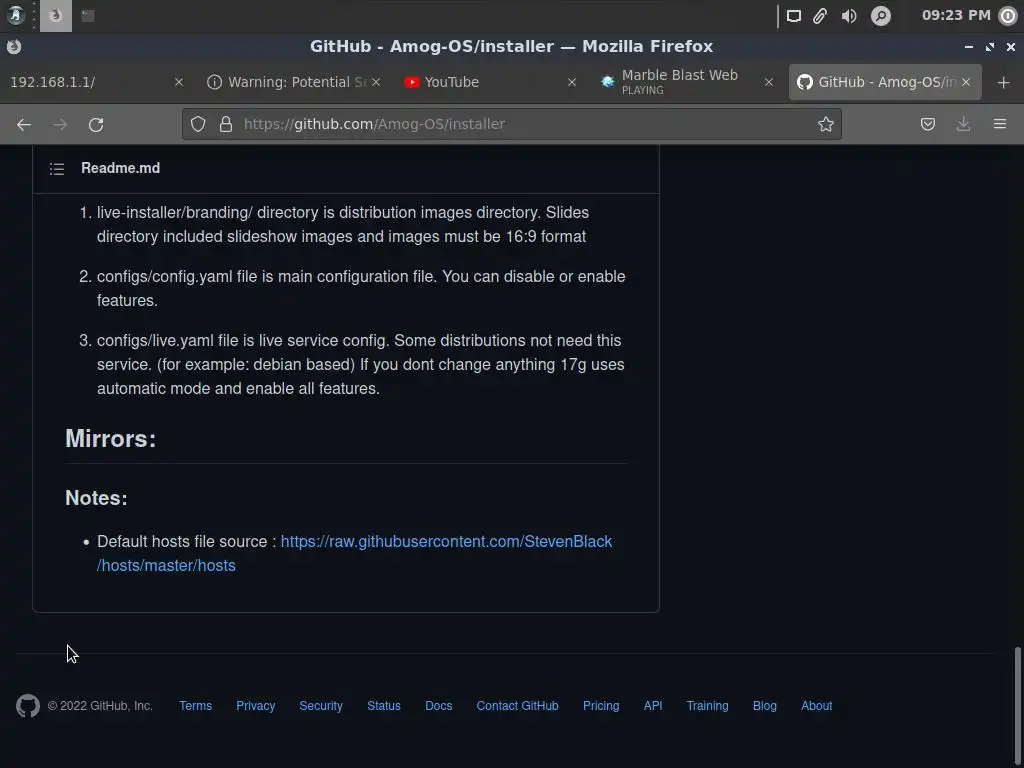Open the applications menu icon in top panel

(x=15, y=15)
